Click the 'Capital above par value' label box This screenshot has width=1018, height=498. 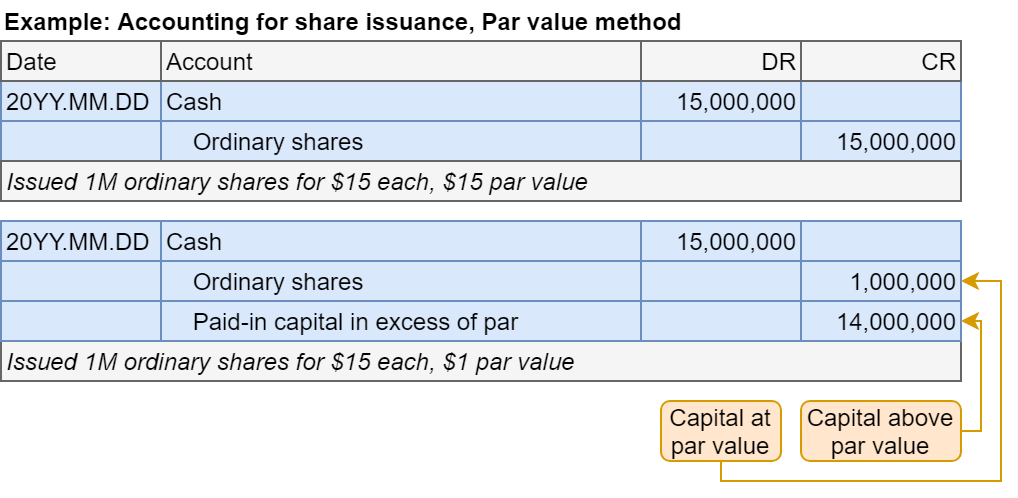[880, 432]
